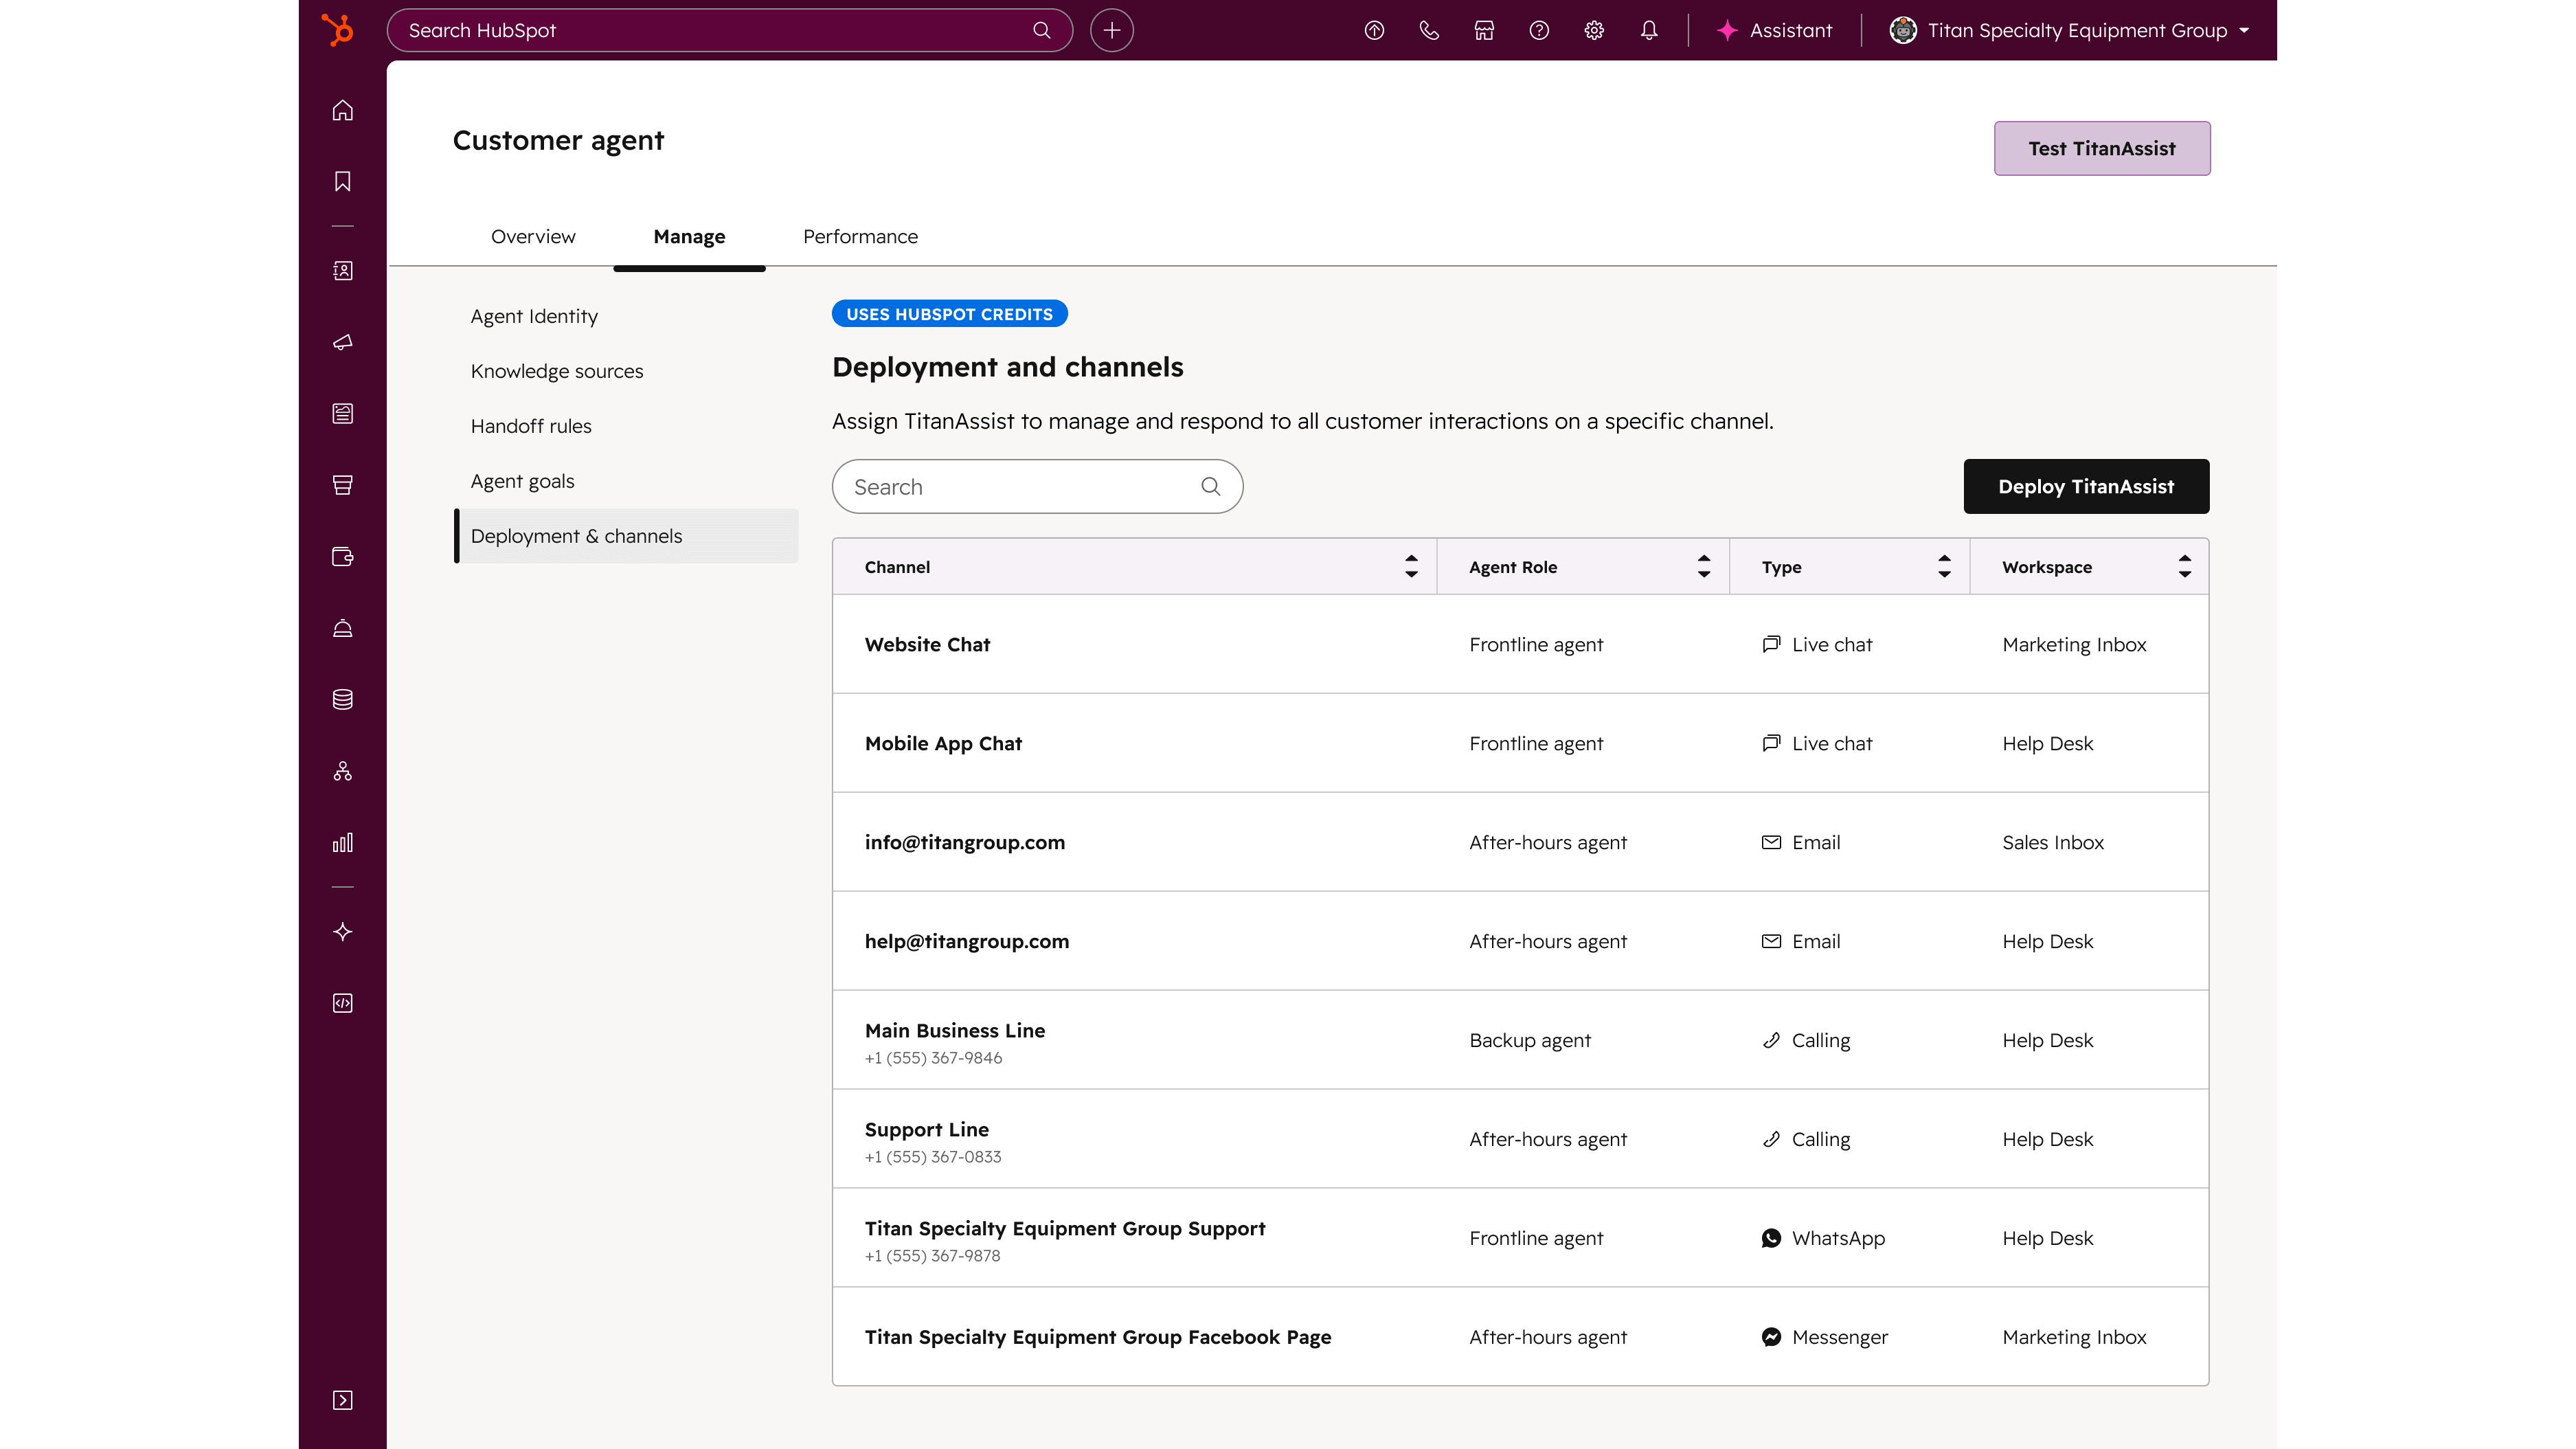Open the Main Business Line channel
The width and height of the screenshot is (2576, 1449).
[x=955, y=1031]
